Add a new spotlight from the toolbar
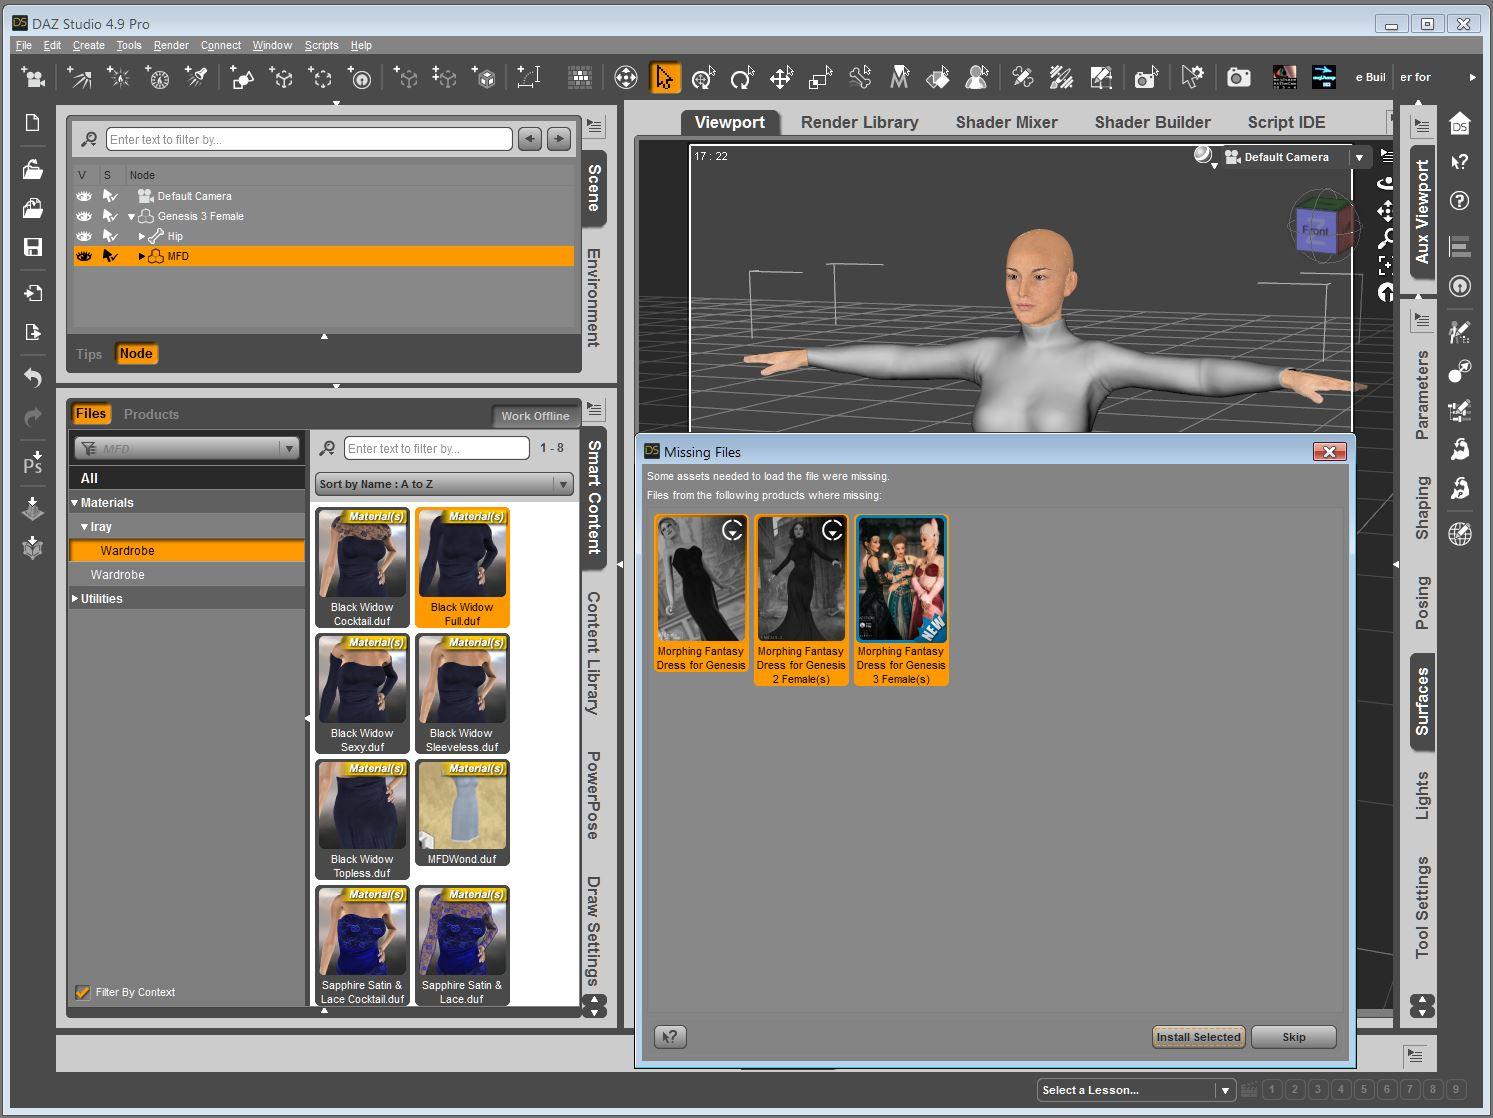1493x1118 pixels. (x=79, y=77)
